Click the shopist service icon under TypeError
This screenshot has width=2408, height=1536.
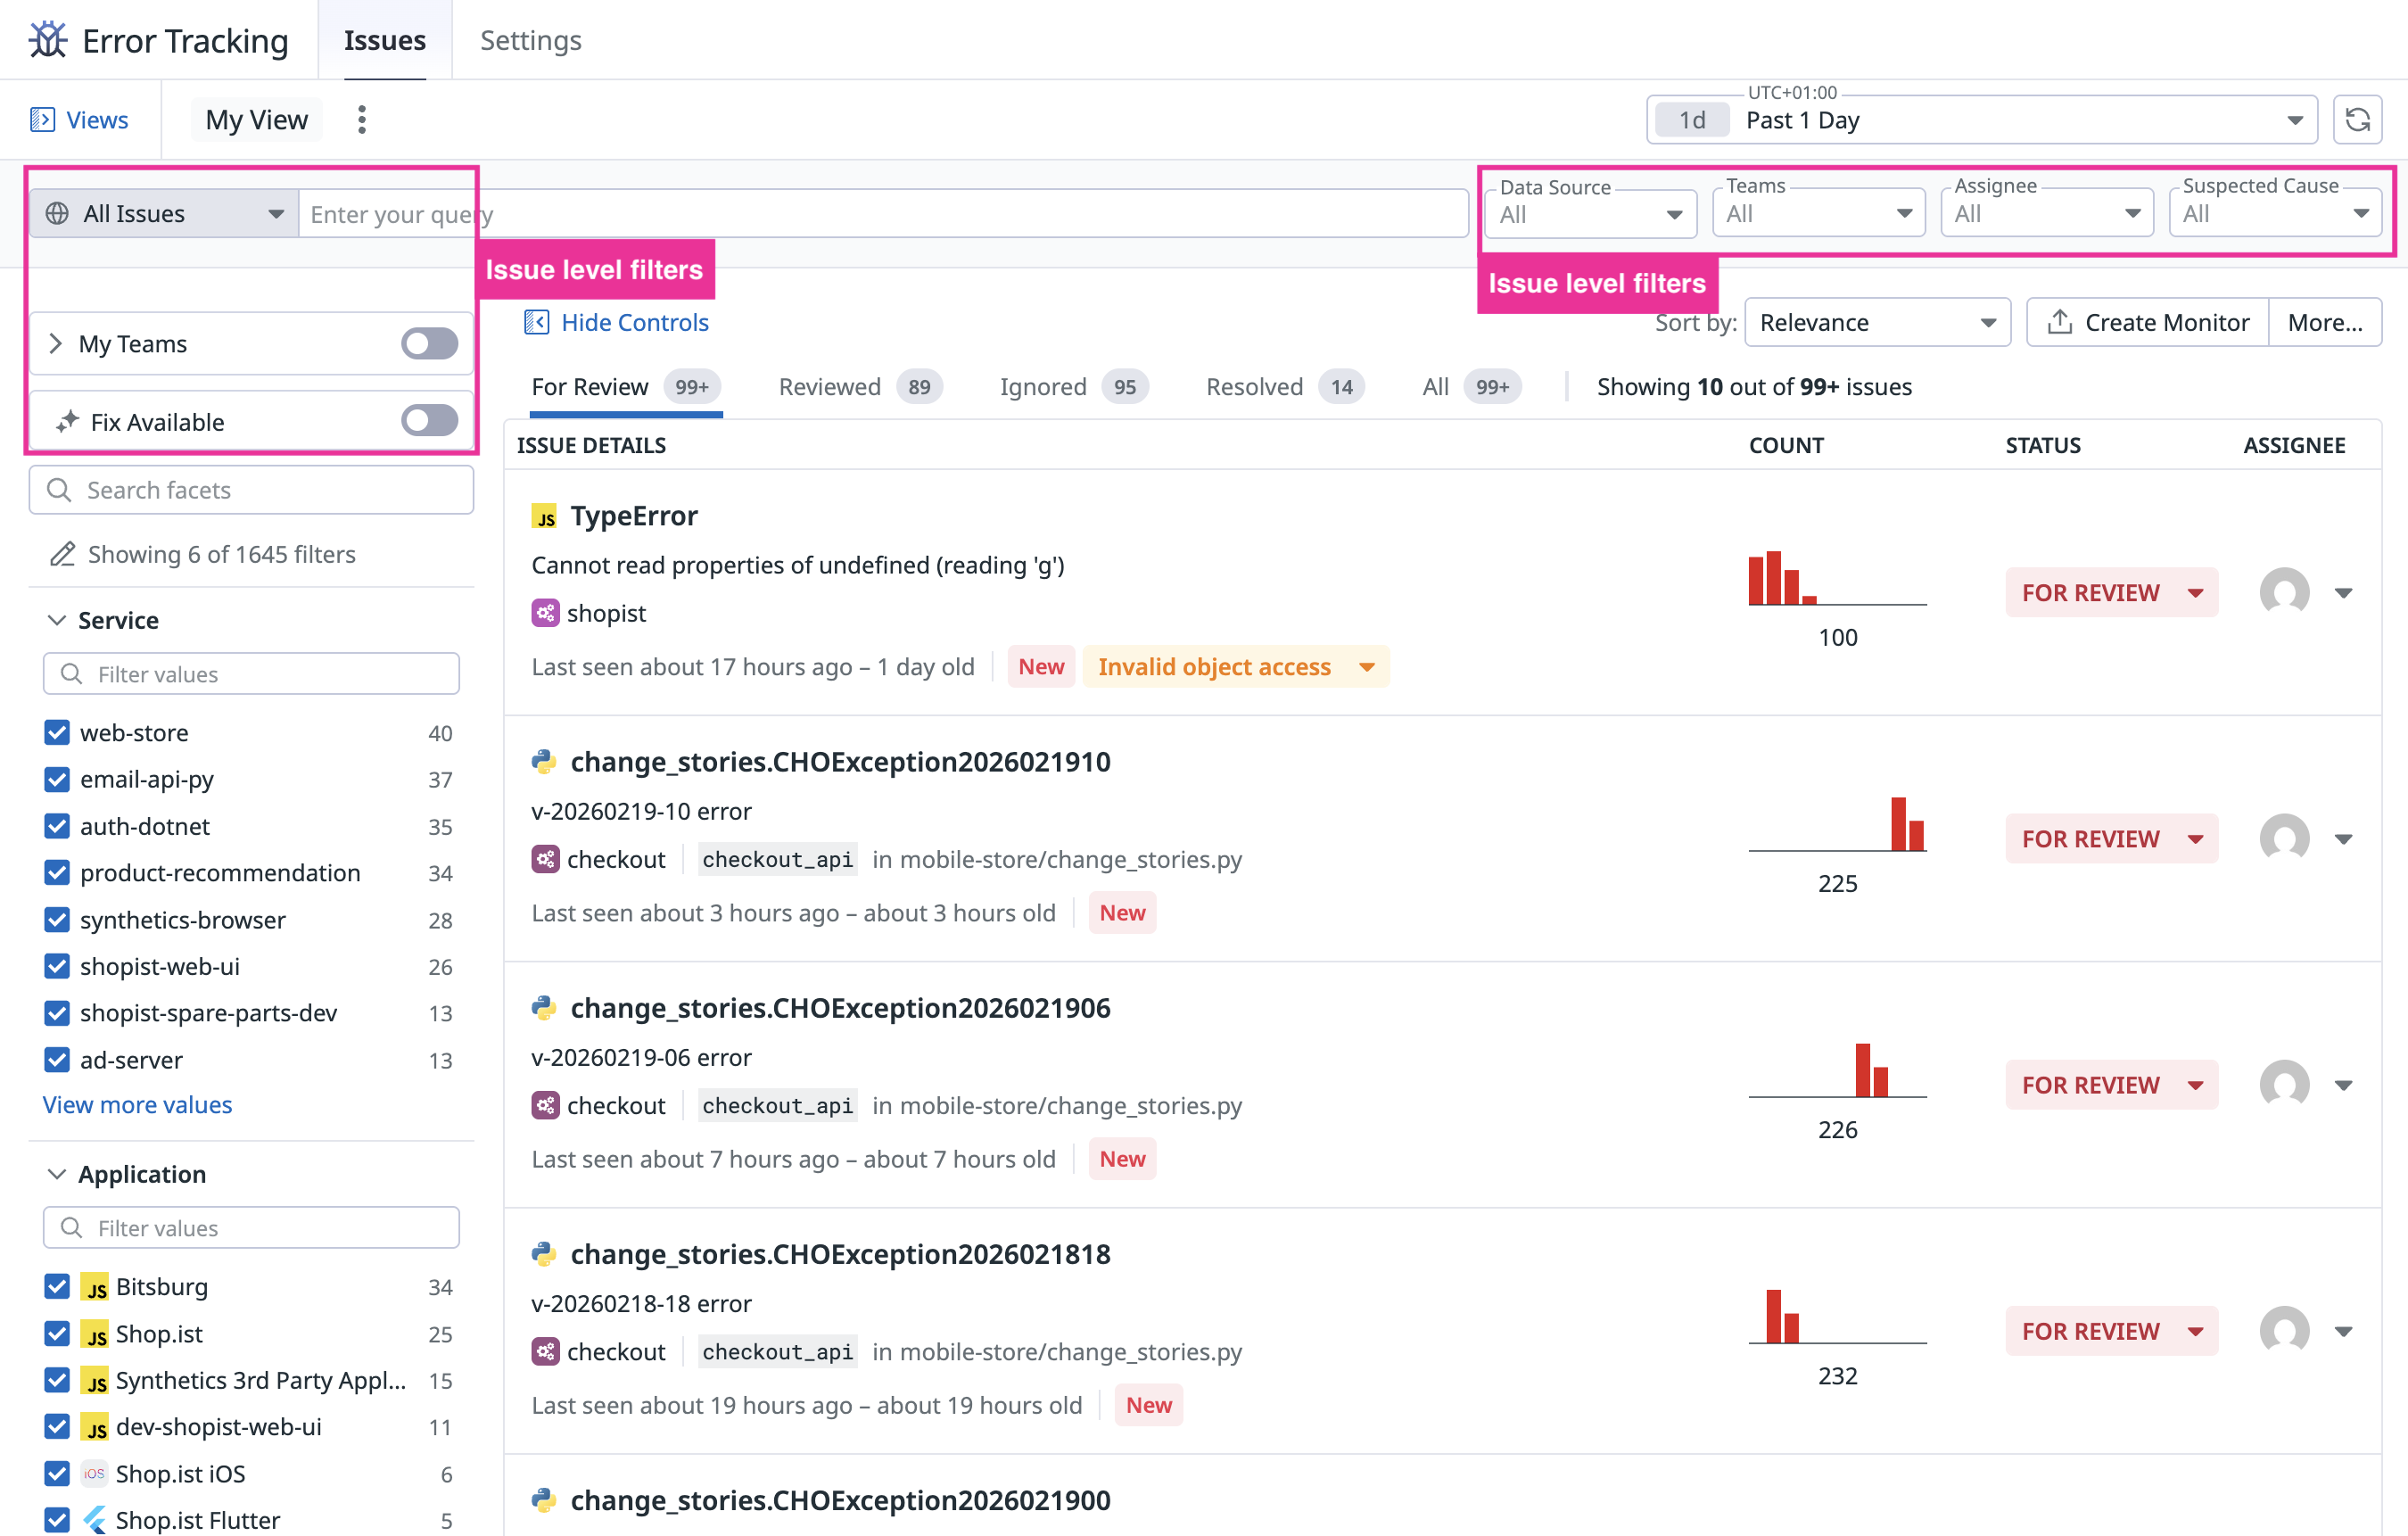545,613
